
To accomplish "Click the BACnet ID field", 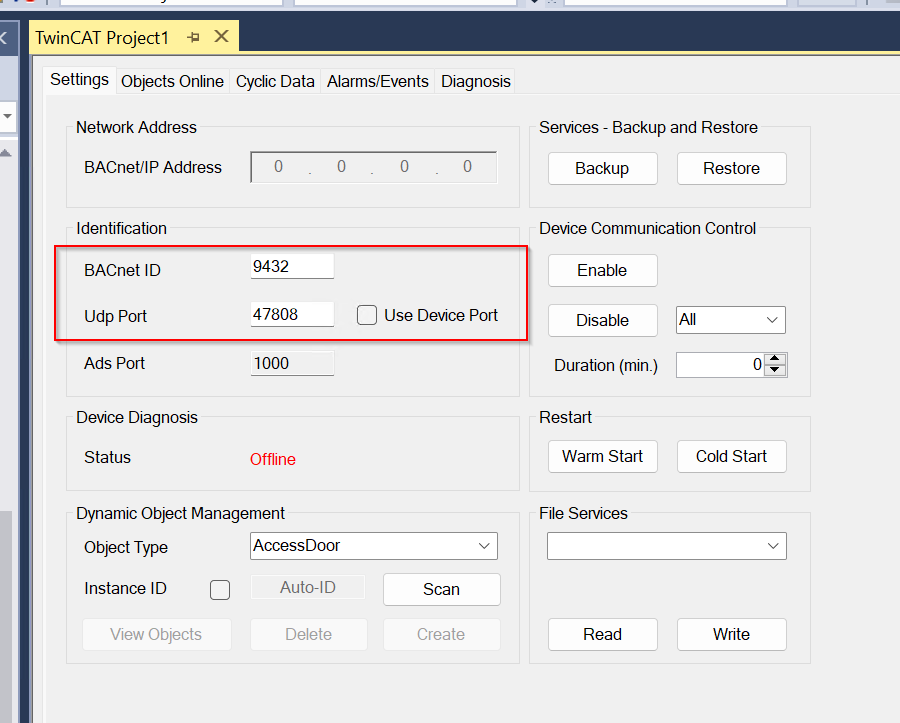I will click(x=292, y=266).
